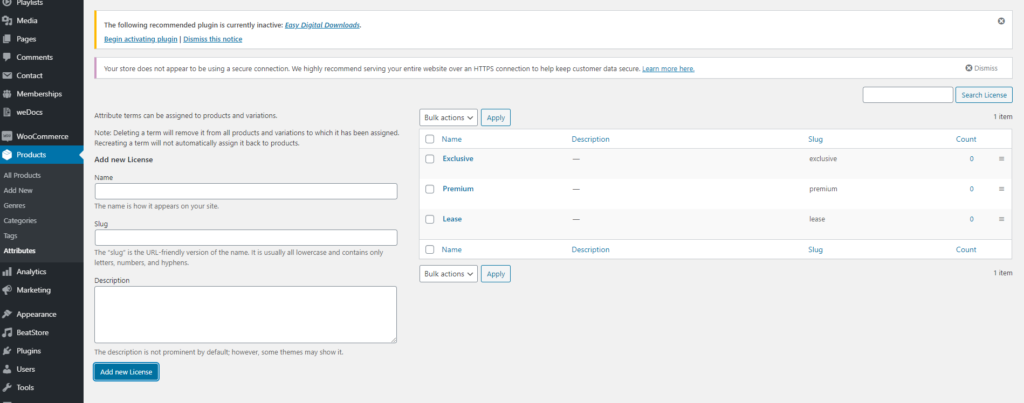Toggle select-all checkbox in table footer
The width and height of the screenshot is (1024, 403).
tap(430, 250)
